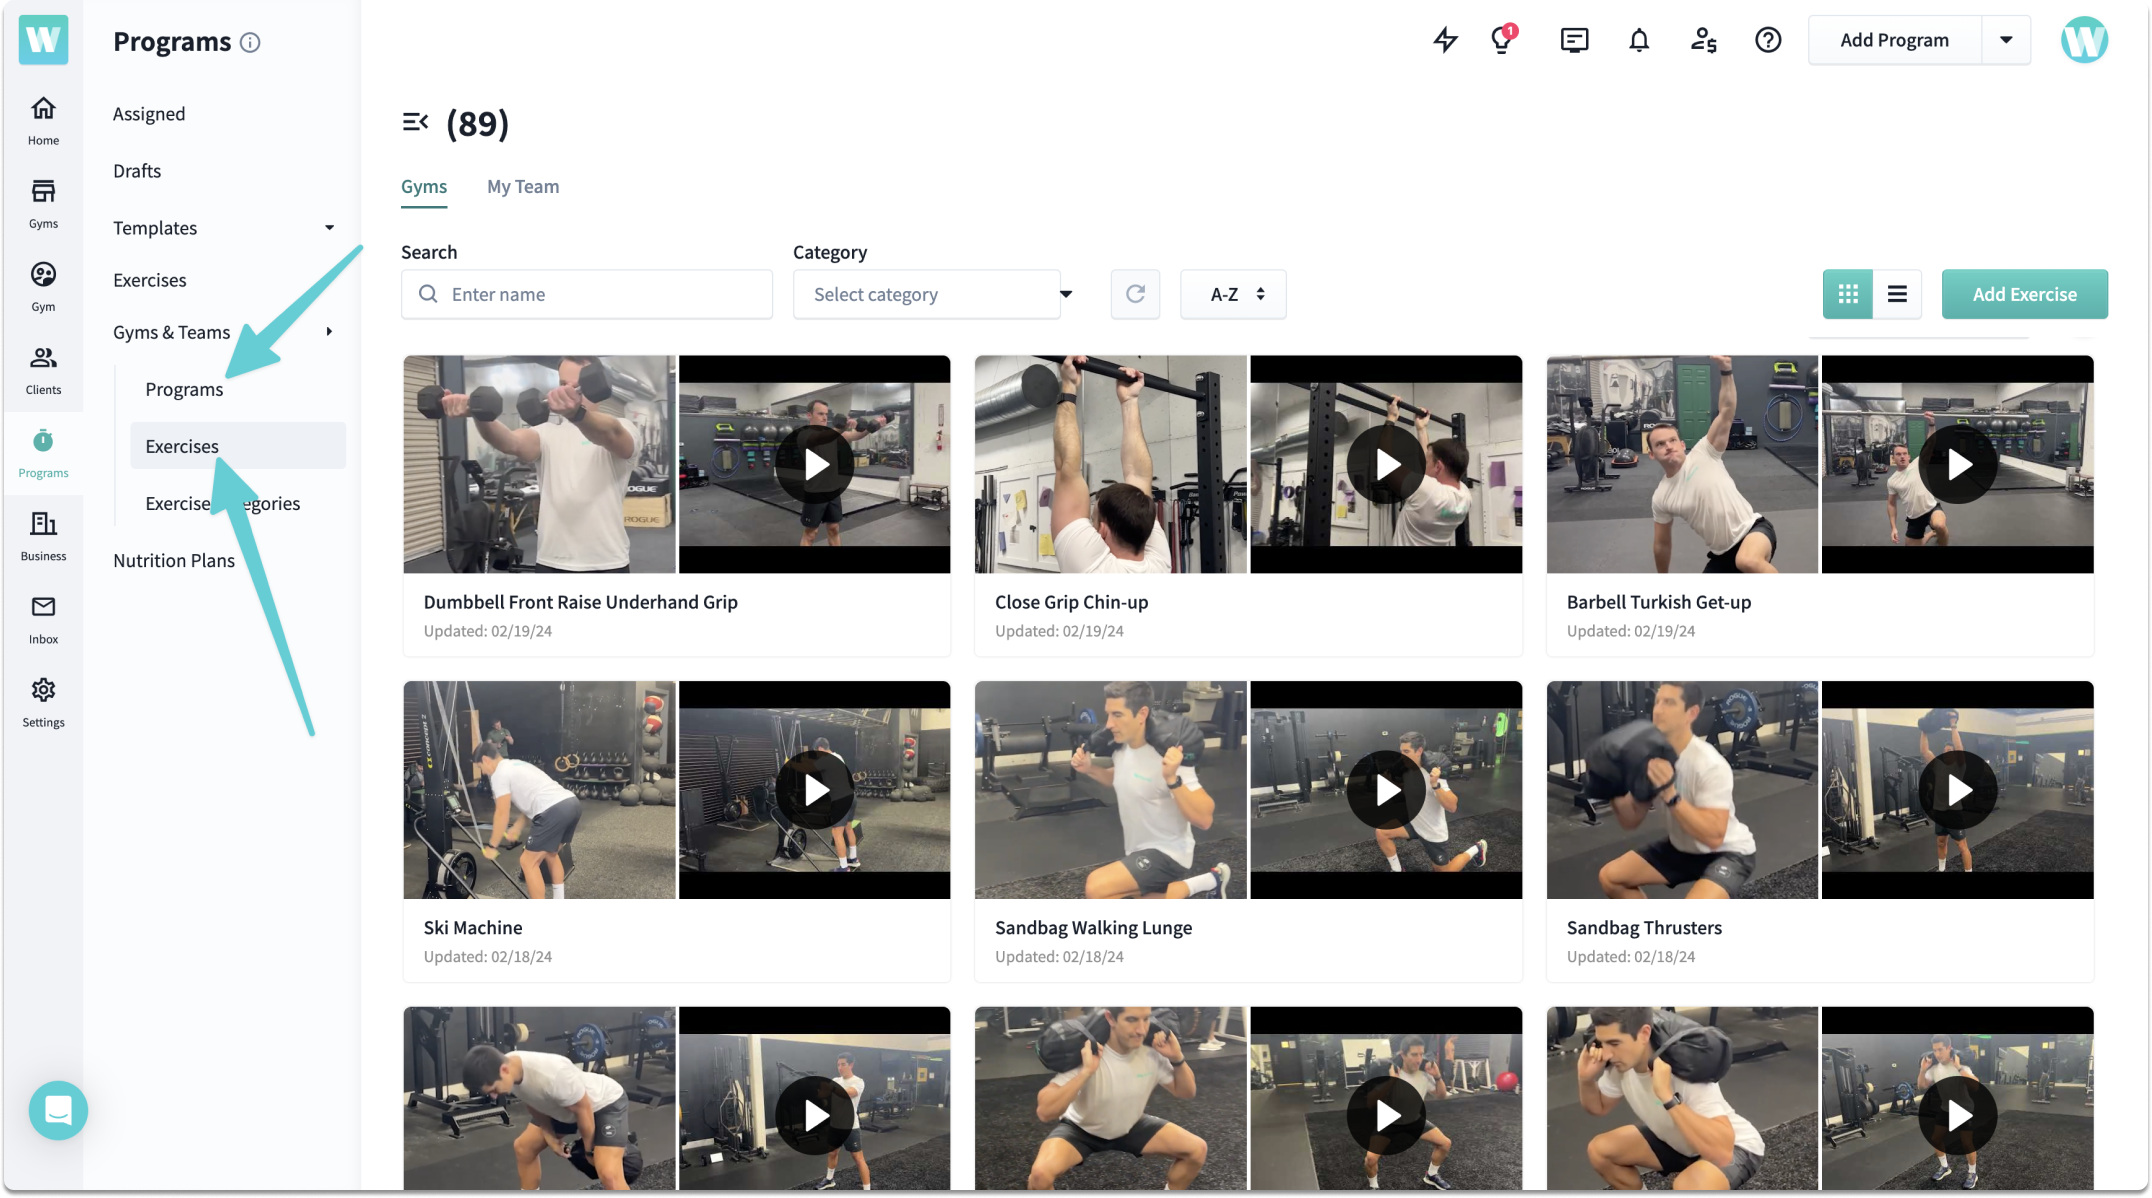Click the Enter name search field
This screenshot has width=2152, height=1198.
(587, 294)
